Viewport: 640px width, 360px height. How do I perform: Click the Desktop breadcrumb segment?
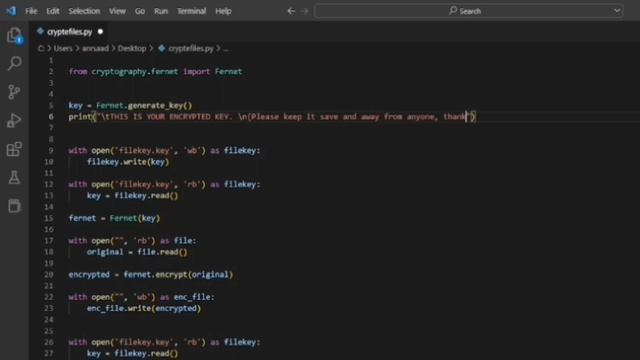point(132,48)
